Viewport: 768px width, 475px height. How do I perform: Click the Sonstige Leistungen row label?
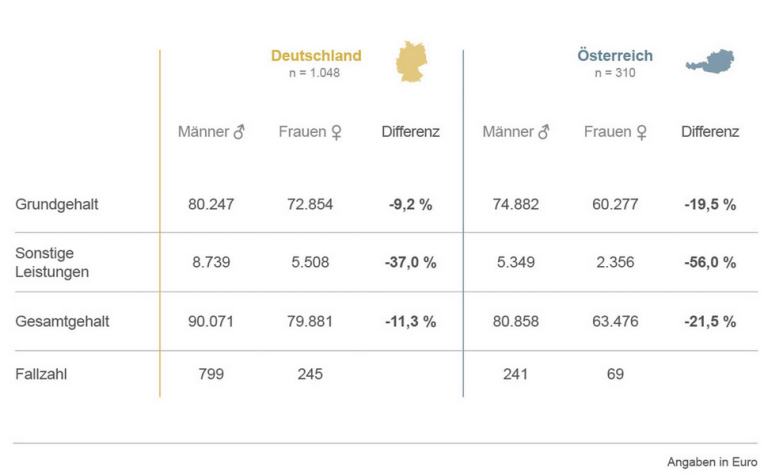coord(52,262)
